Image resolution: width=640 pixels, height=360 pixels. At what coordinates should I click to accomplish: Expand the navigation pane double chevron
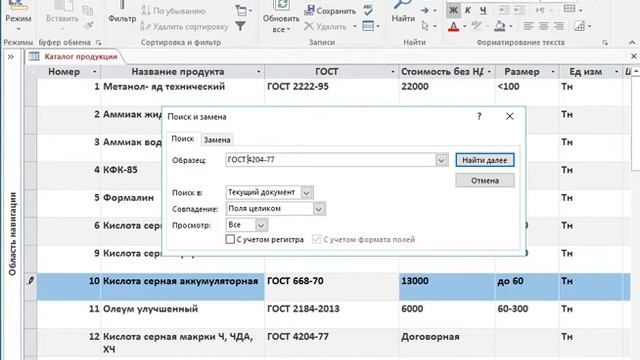tap(11, 57)
